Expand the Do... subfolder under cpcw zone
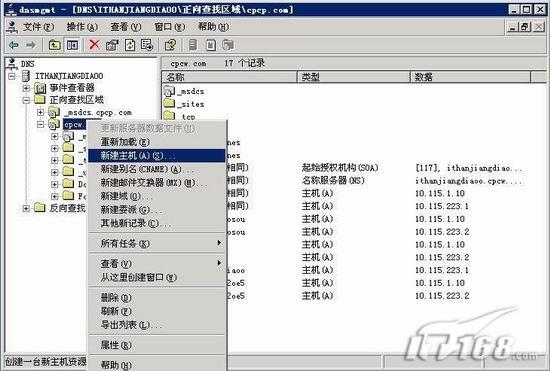 click(x=55, y=184)
